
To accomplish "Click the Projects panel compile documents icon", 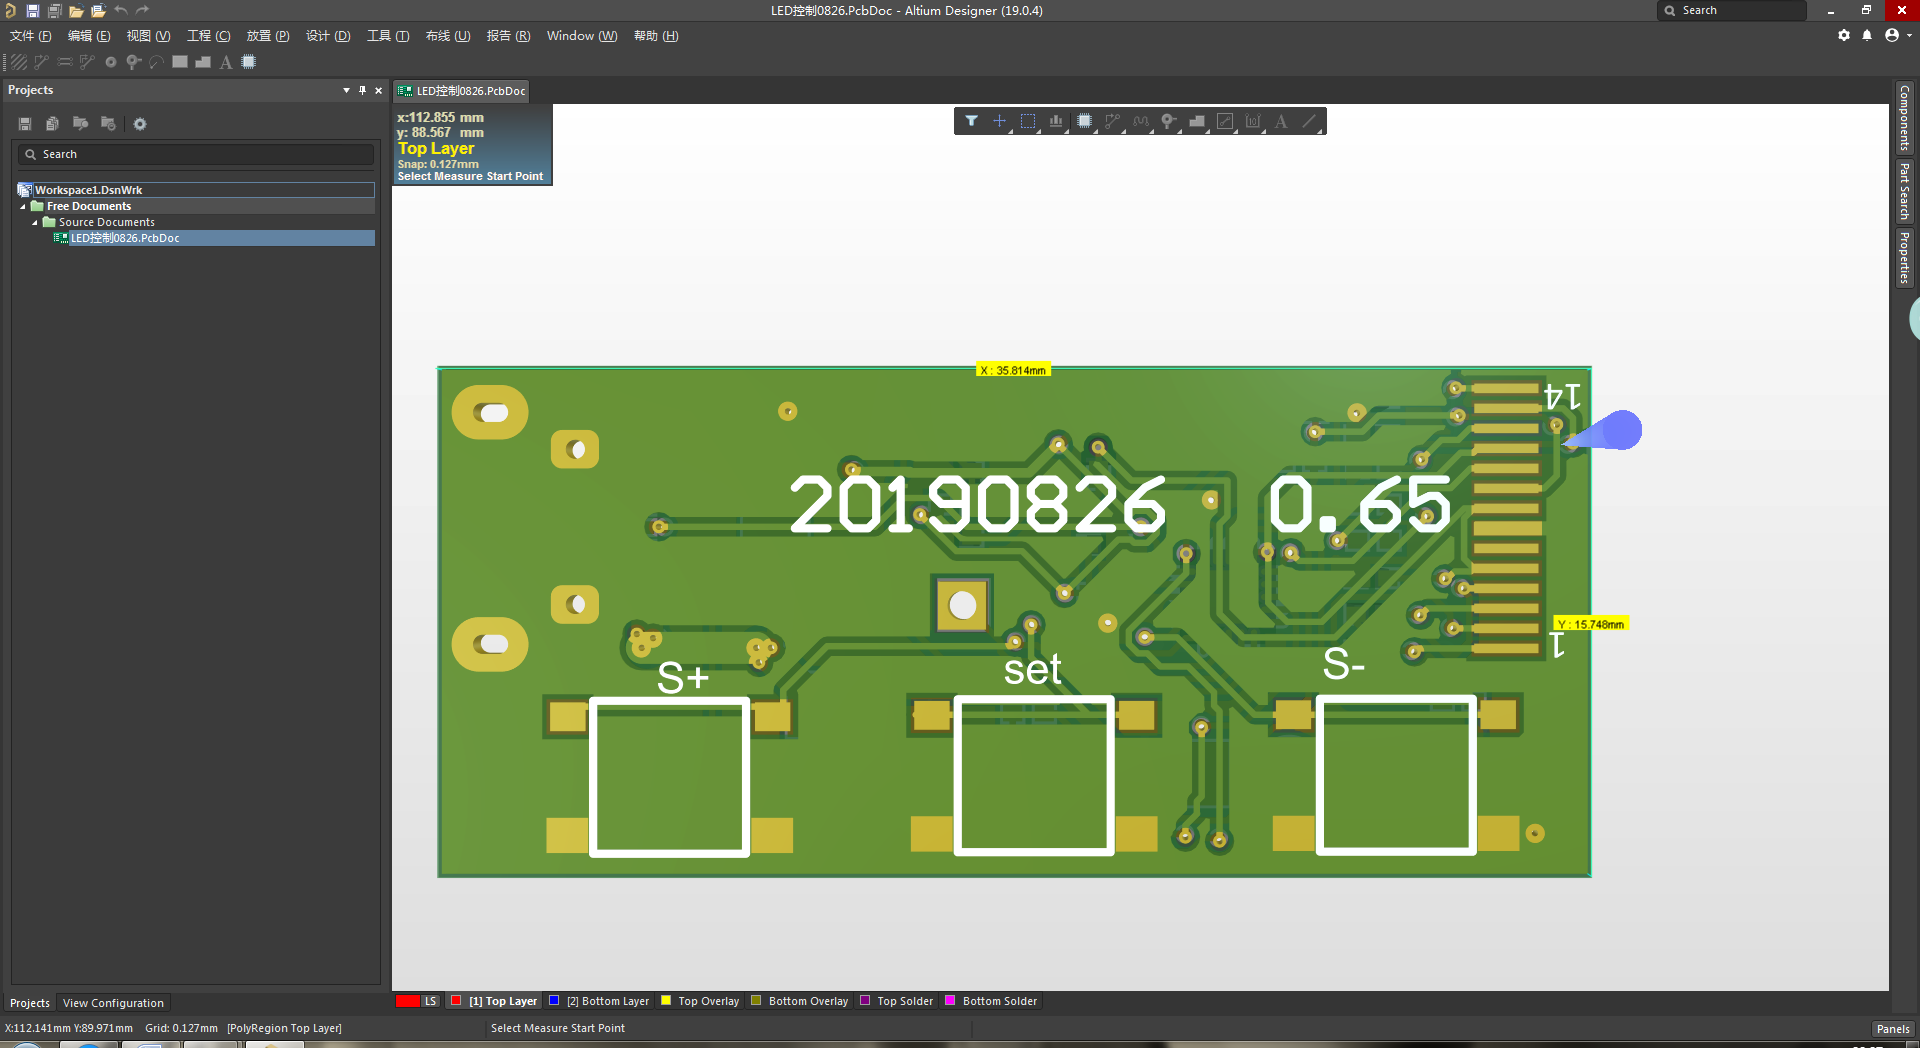I will tap(52, 124).
